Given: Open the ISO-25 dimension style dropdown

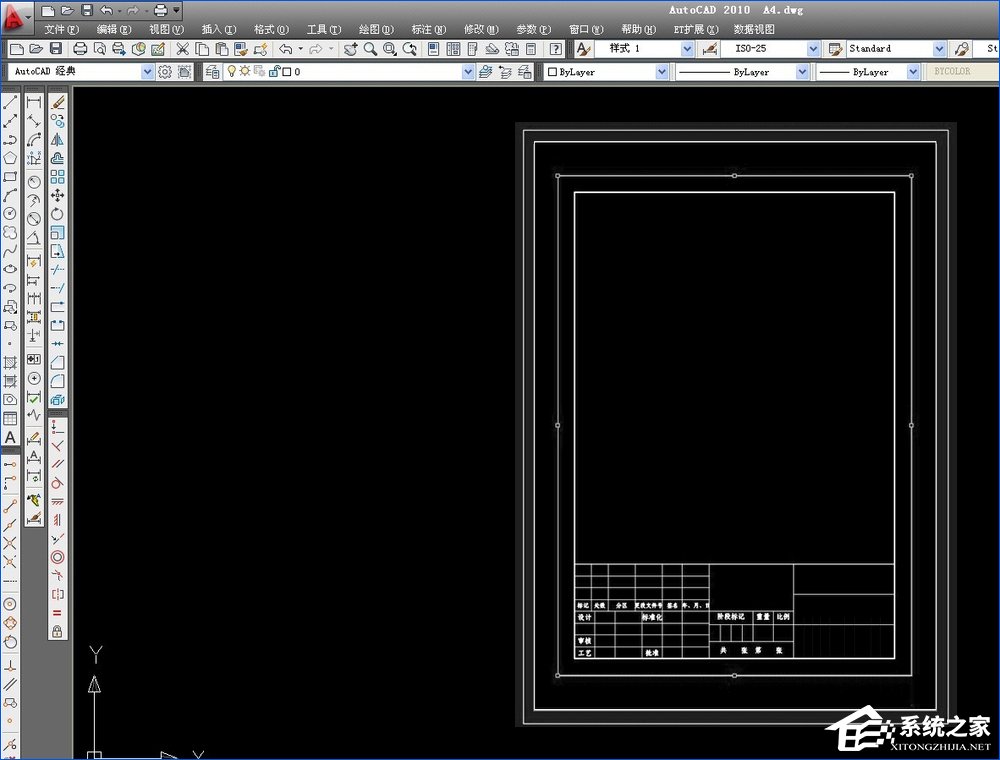Looking at the screenshot, I should 813,48.
